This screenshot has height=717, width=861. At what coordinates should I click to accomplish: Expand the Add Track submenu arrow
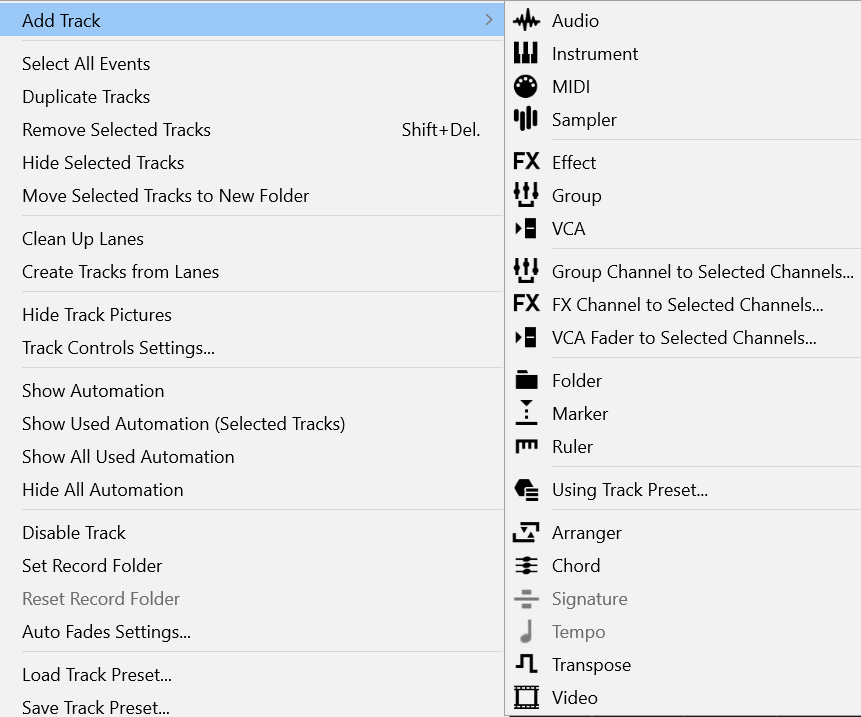click(489, 20)
